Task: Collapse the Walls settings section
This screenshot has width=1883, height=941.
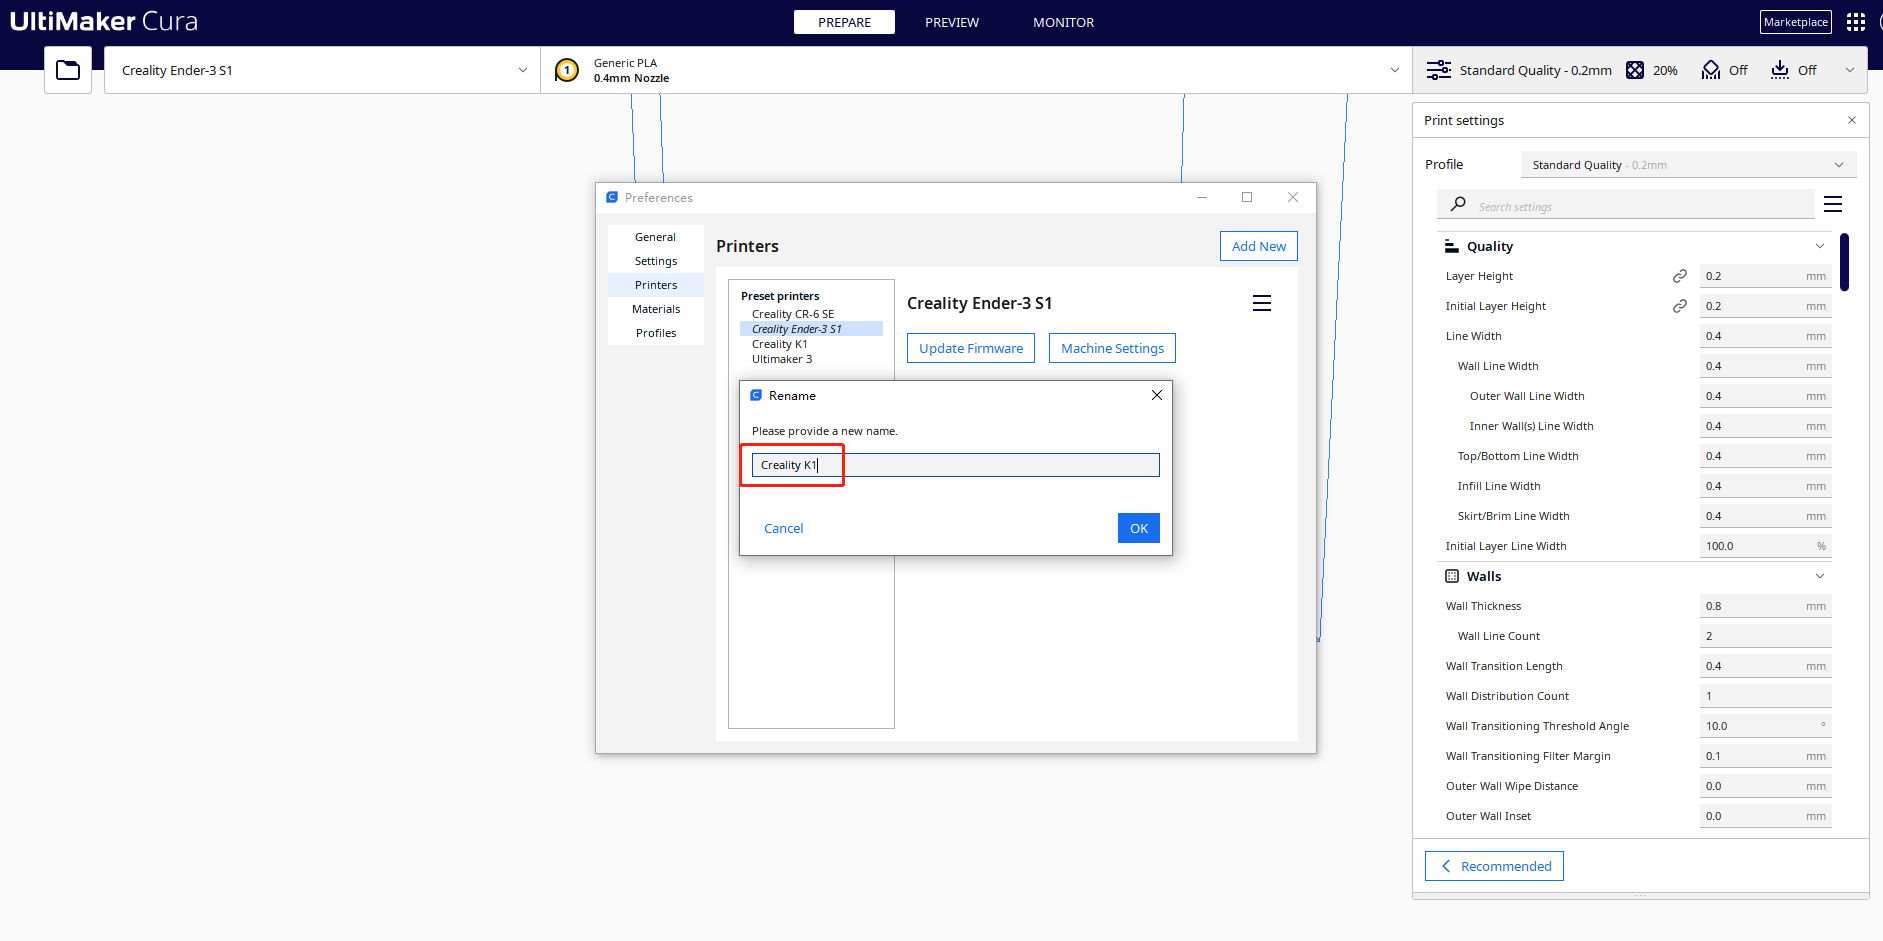Action: (1820, 576)
